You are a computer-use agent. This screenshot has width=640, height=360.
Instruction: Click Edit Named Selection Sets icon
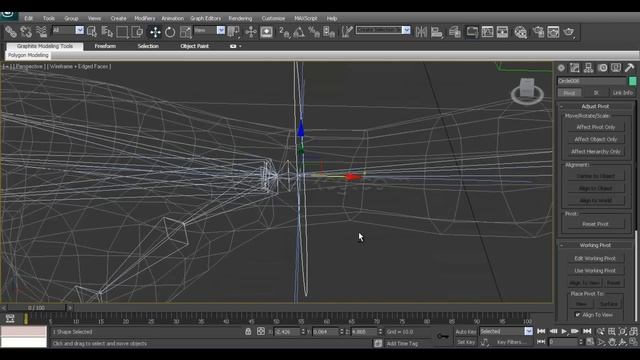pyautogui.click(x=347, y=32)
